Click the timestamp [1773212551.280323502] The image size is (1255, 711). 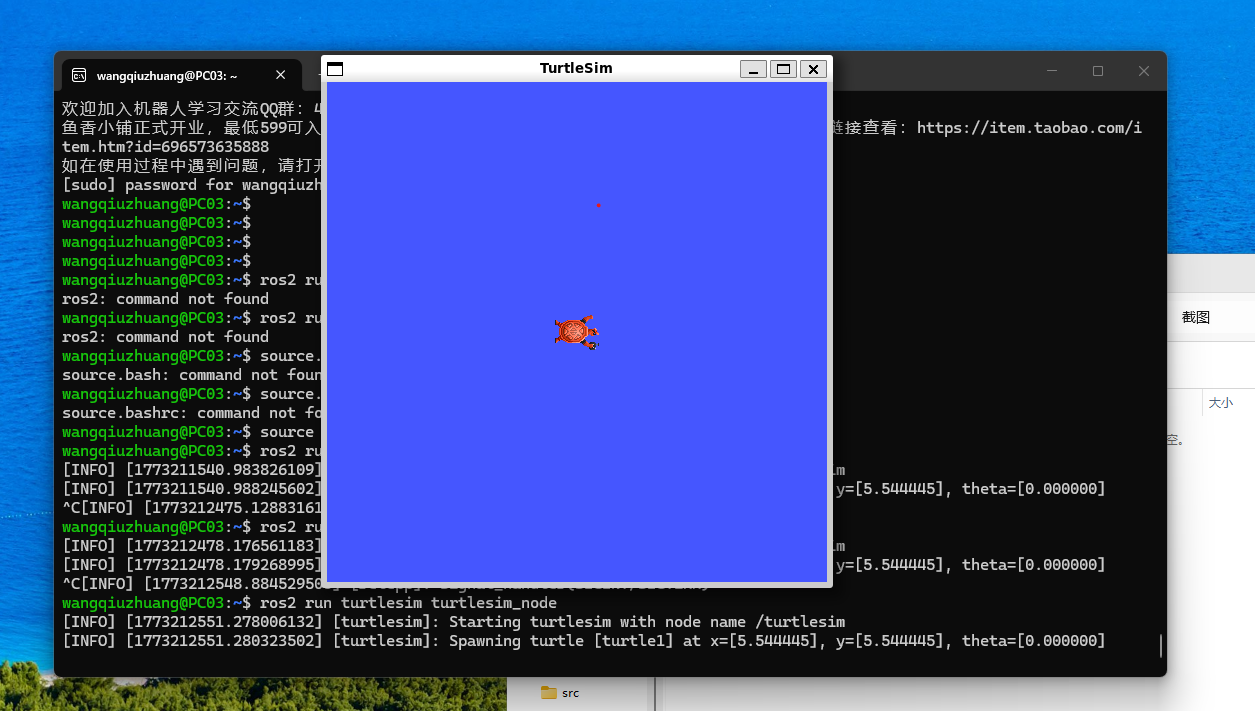tap(224, 641)
